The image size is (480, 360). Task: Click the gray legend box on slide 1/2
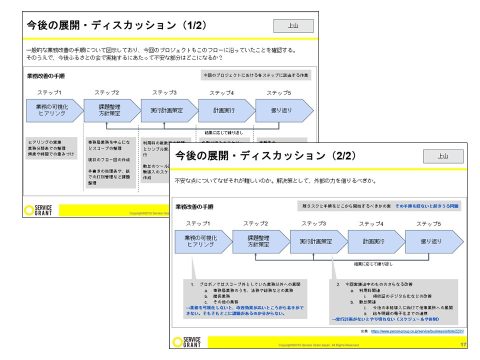[256, 75]
